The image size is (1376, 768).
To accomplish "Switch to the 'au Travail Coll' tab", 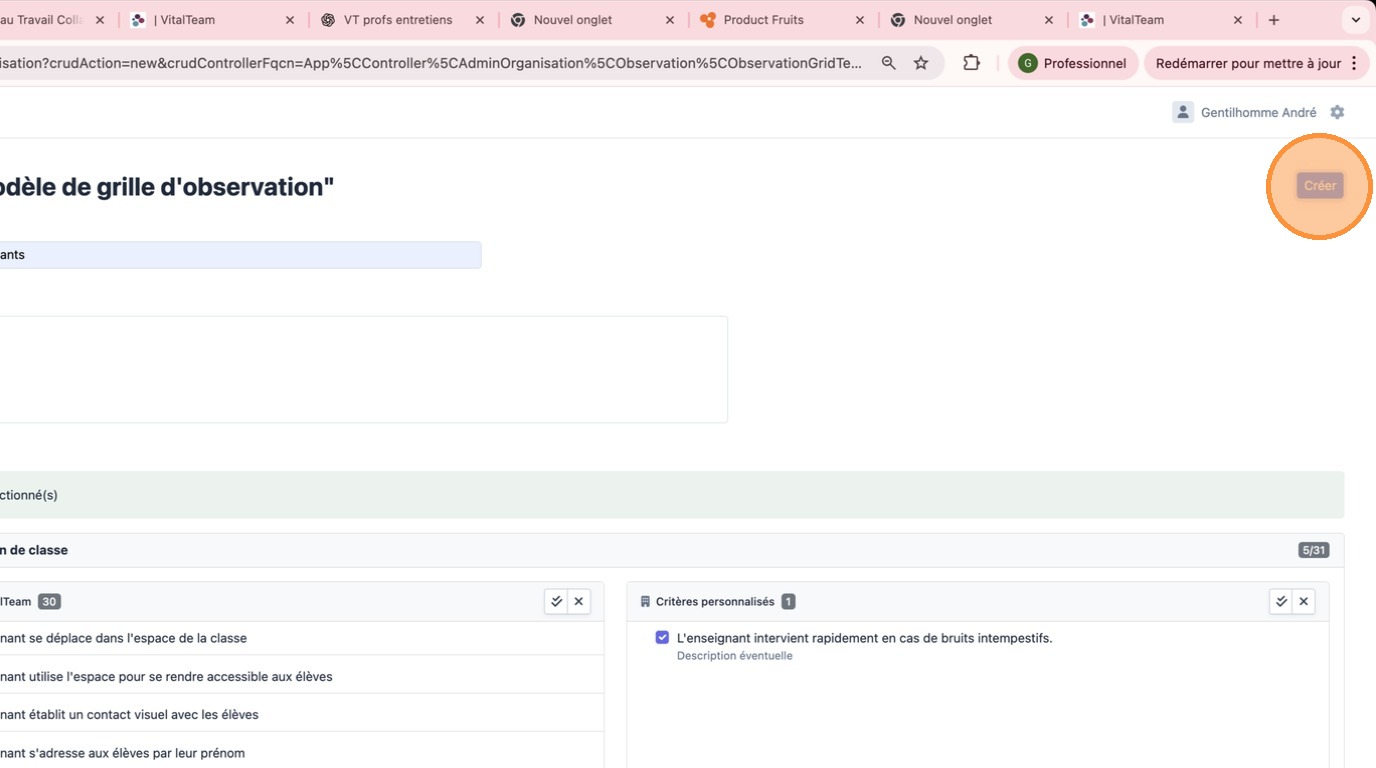I will pos(42,20).
